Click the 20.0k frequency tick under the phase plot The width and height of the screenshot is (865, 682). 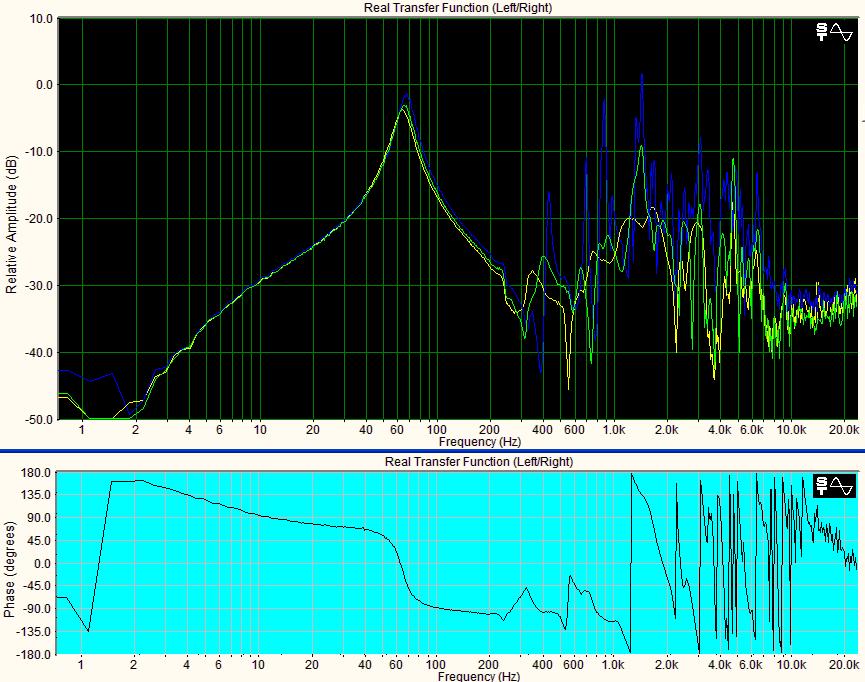click(843, 664)
